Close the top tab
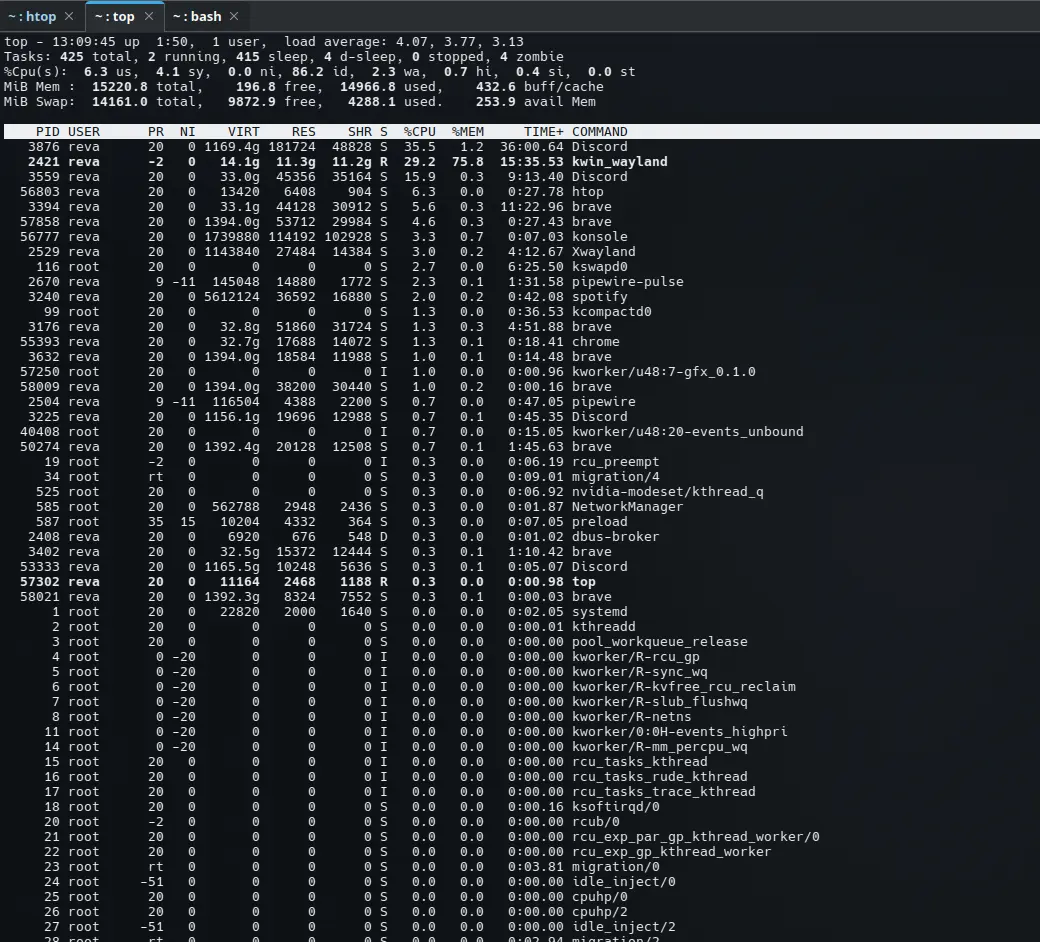Screen dimensions: 1040x942 point(149,16)
